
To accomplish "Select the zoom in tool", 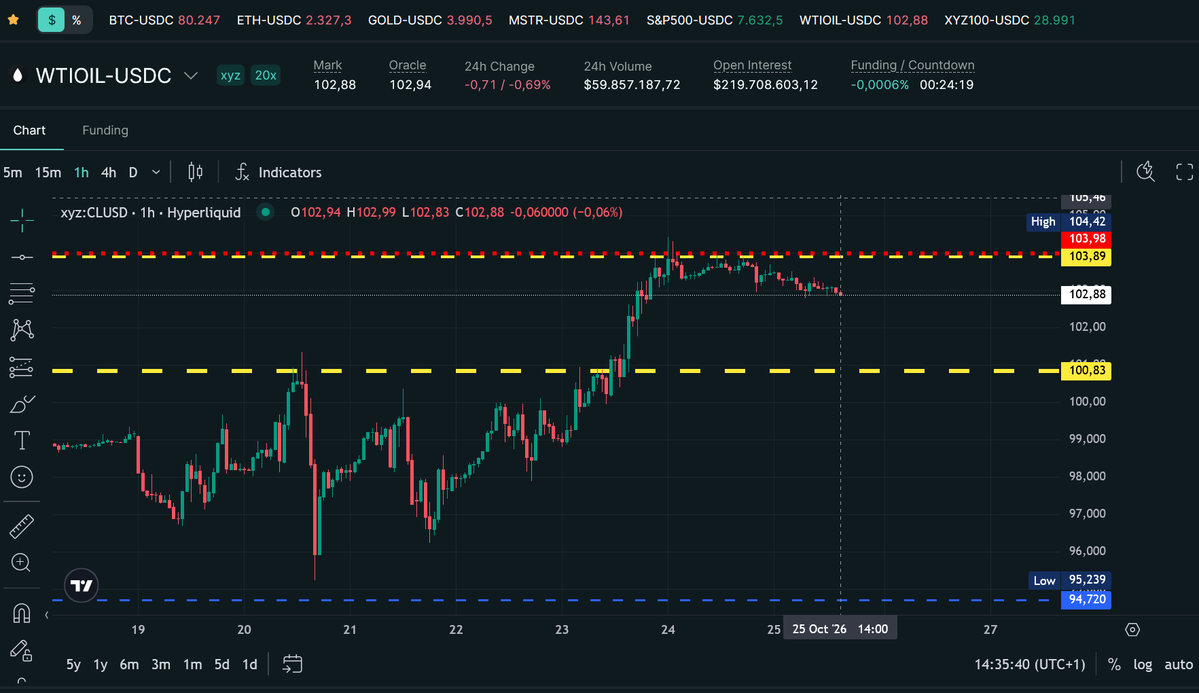I will pyautogui.click(x=21, y=563).
